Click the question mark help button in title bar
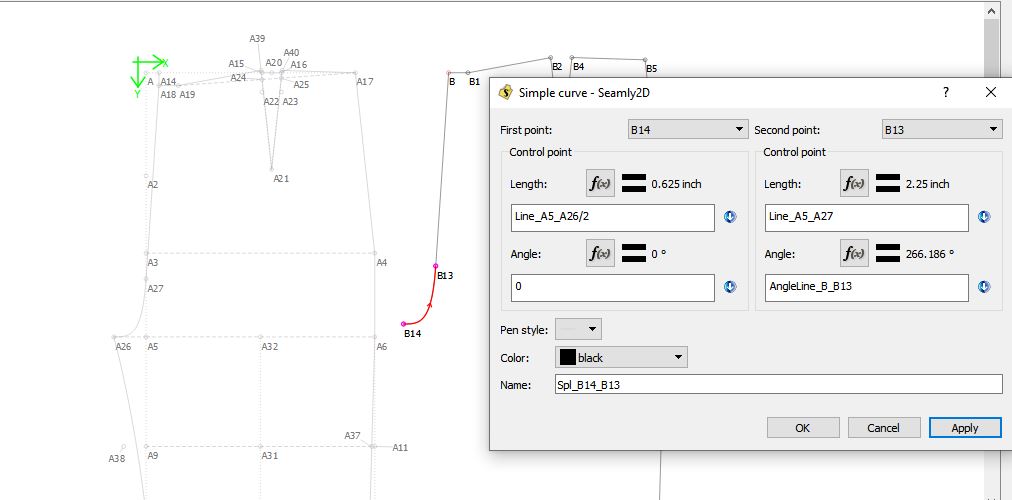 point(946,92)
